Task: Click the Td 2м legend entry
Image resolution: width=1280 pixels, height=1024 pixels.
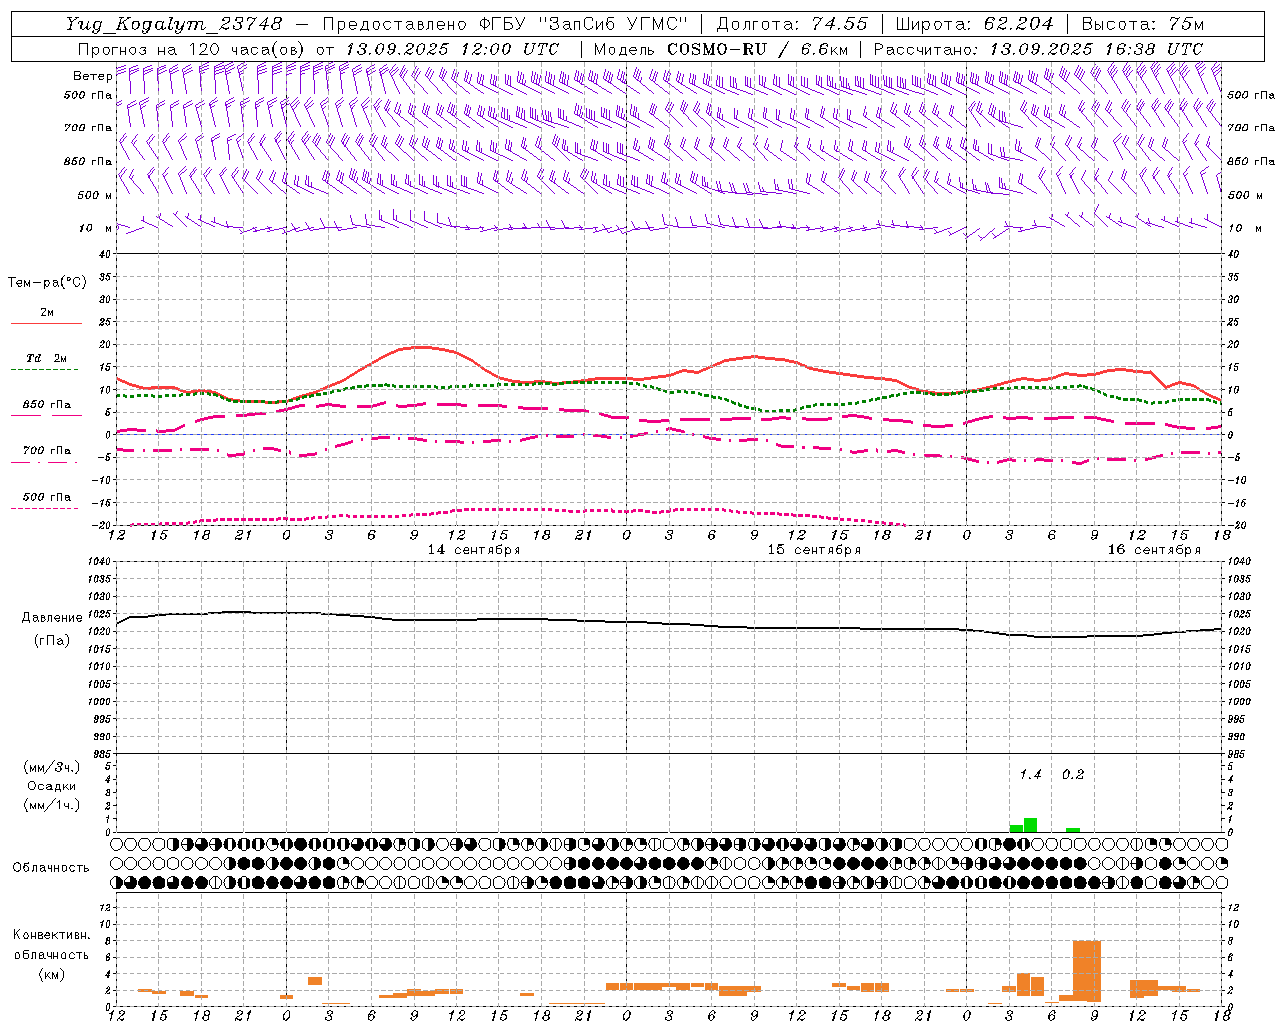Action: (47, 358)
